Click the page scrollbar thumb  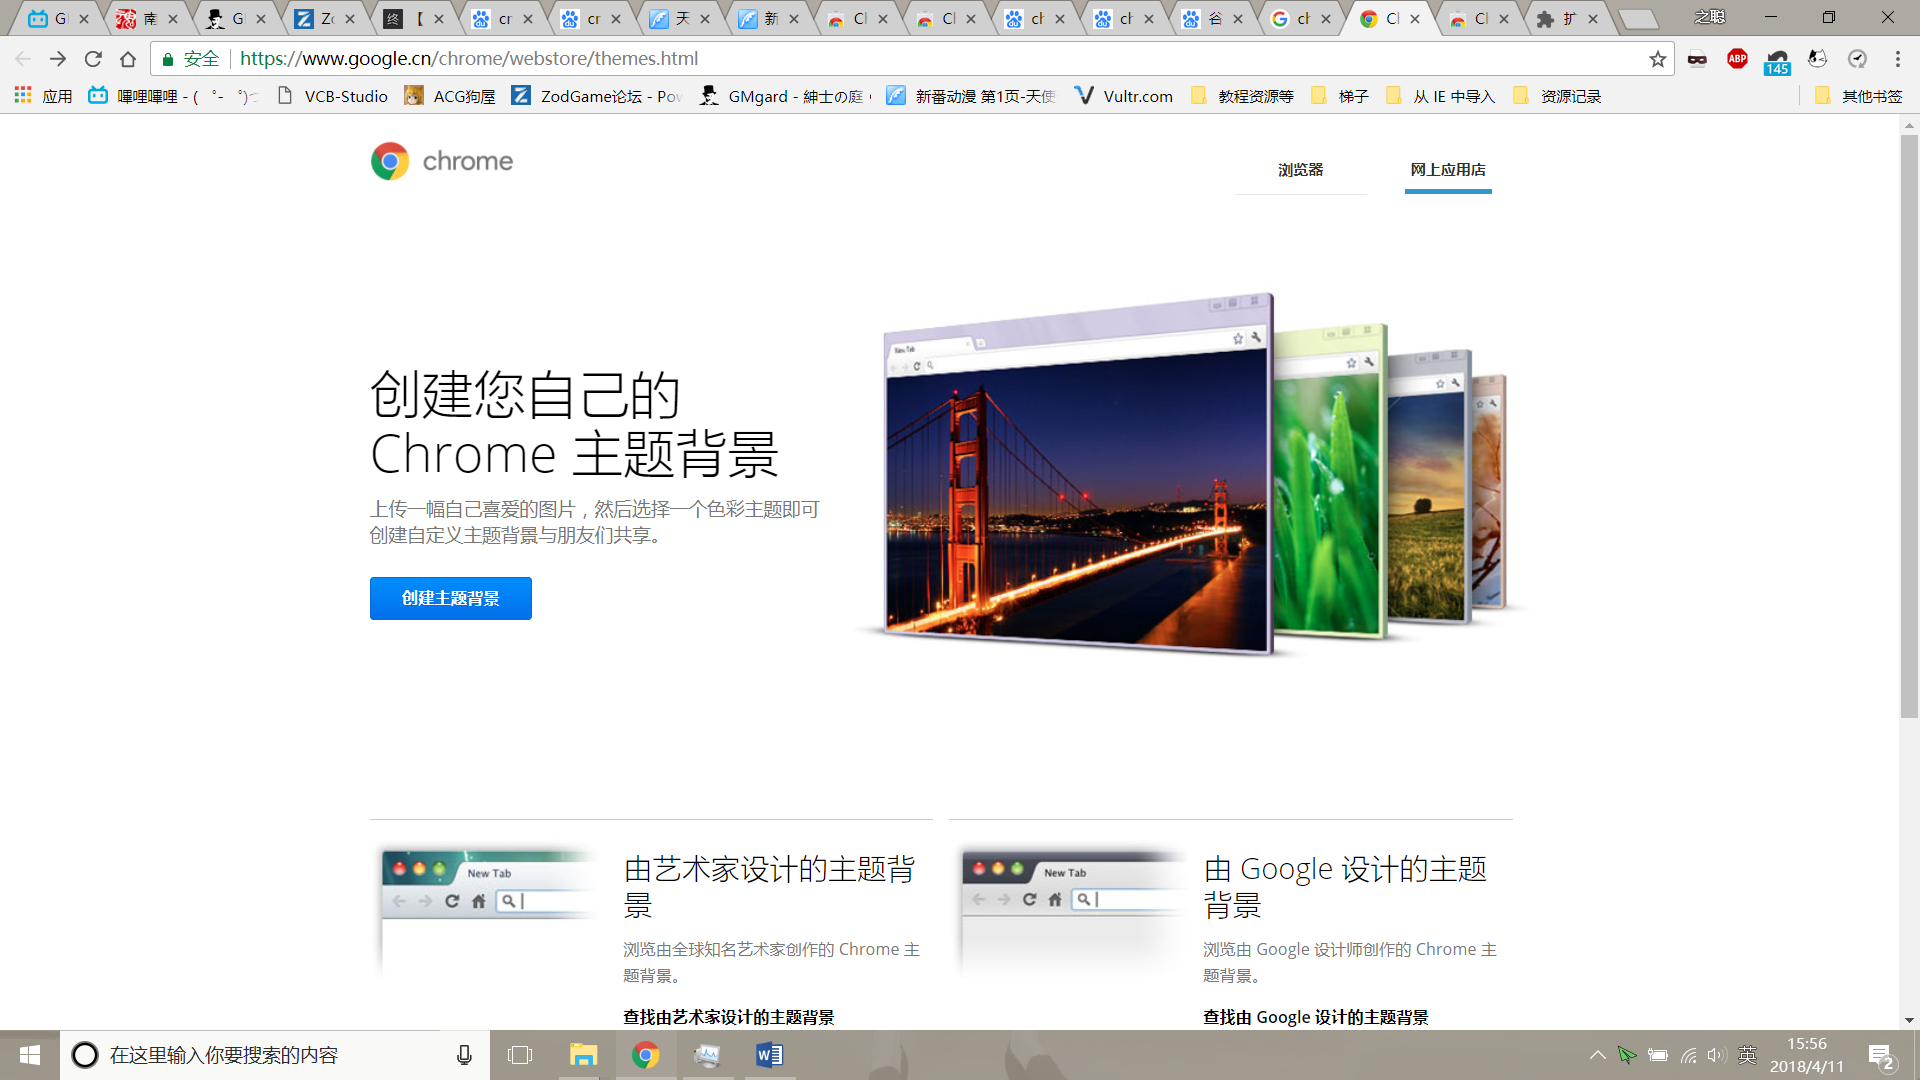[x=1909, y=425]
